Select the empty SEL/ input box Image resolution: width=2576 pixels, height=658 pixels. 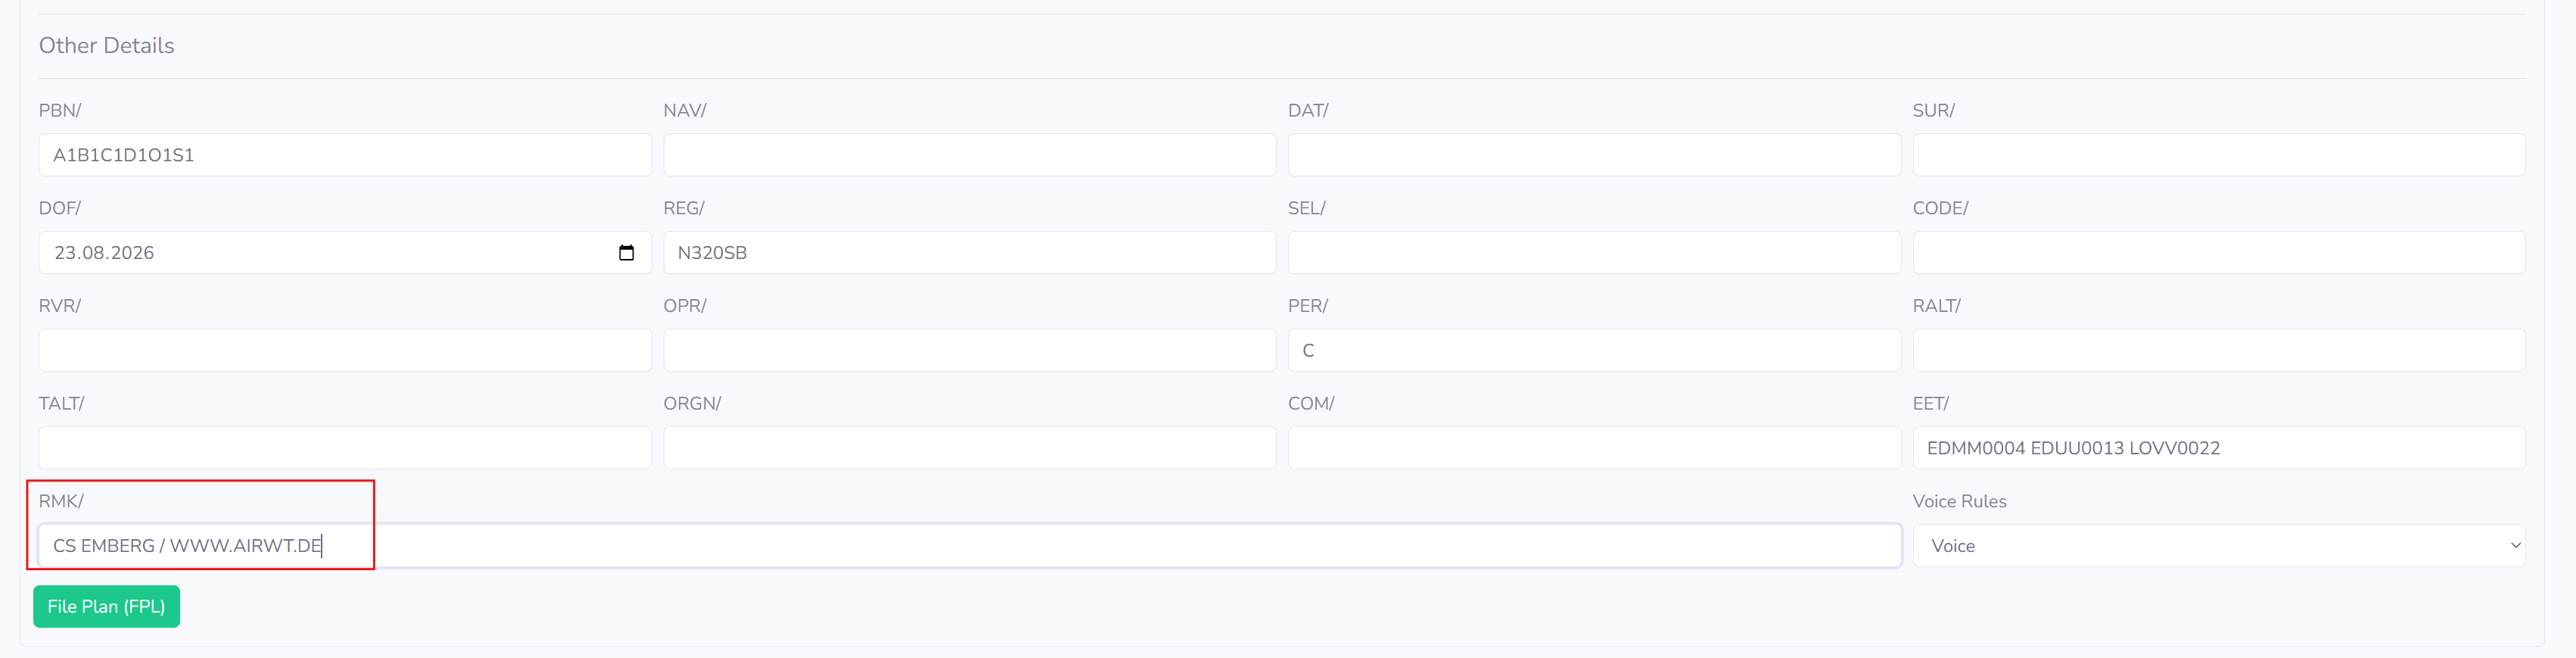click(1594, 253)
